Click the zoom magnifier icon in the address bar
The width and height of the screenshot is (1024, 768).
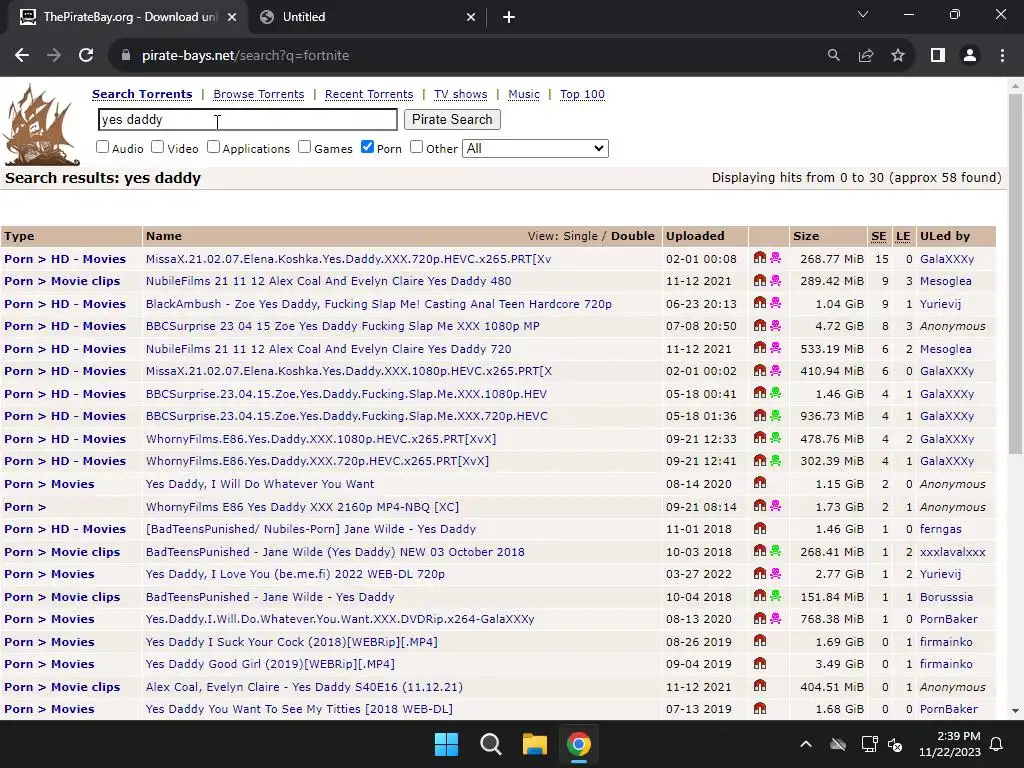(833, 56)
